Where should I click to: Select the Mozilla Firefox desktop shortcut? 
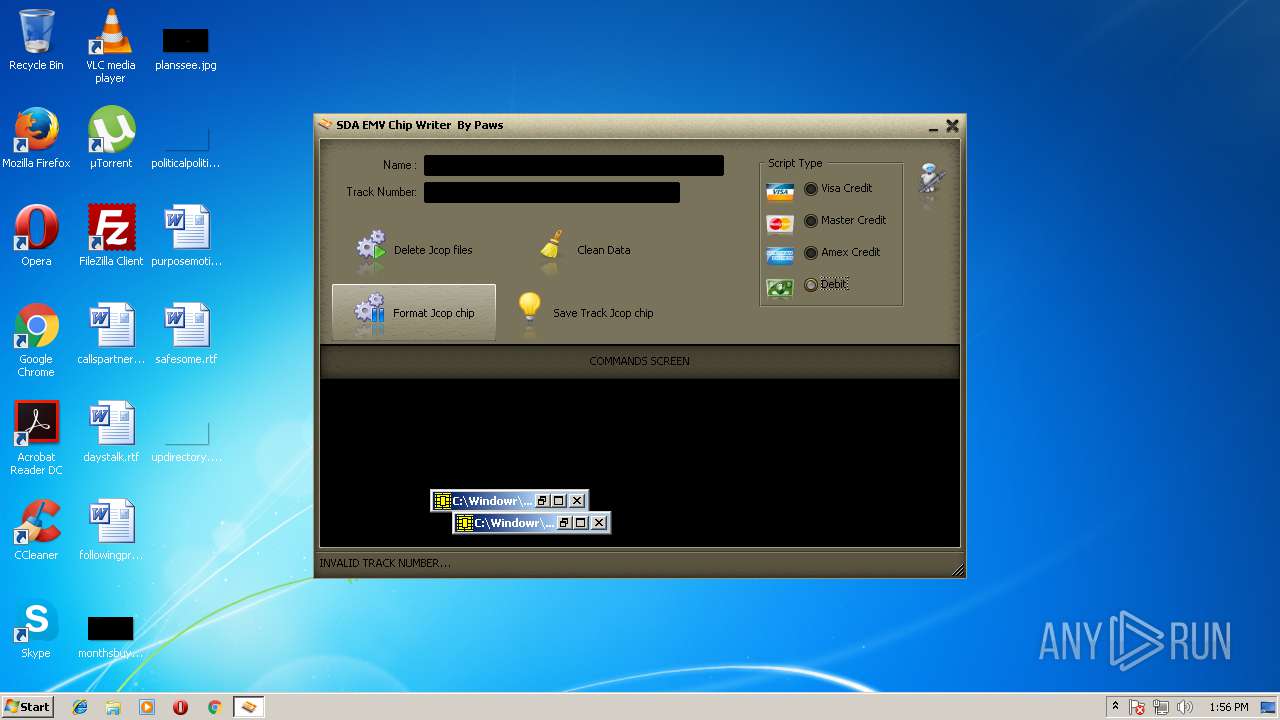[x=36, y=138]
